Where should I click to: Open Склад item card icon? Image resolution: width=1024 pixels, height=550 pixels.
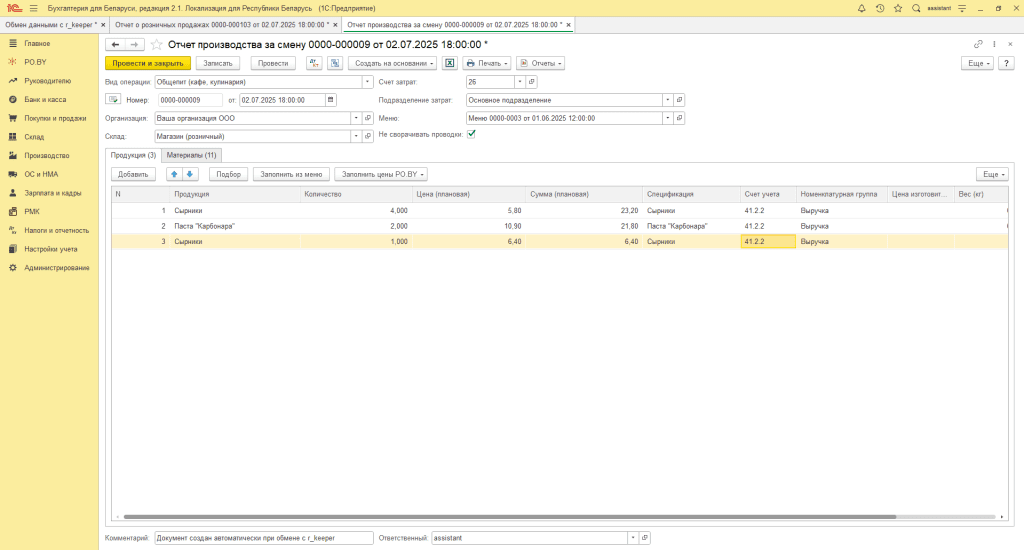(x=368, y=137)
